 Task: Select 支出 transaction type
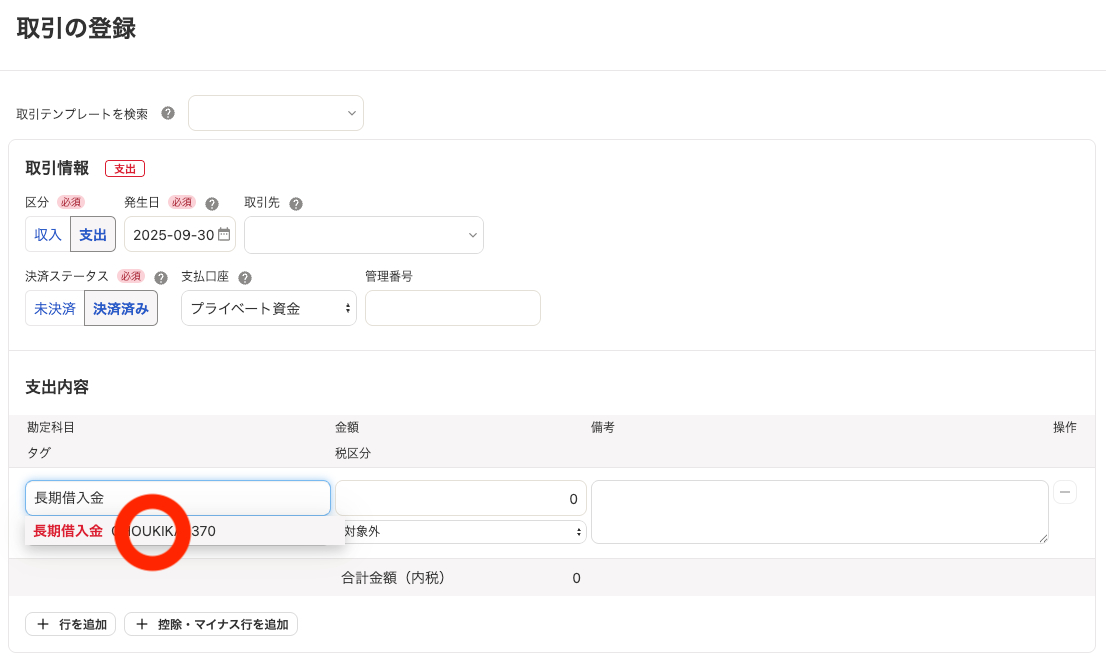[x=93, y=235]
